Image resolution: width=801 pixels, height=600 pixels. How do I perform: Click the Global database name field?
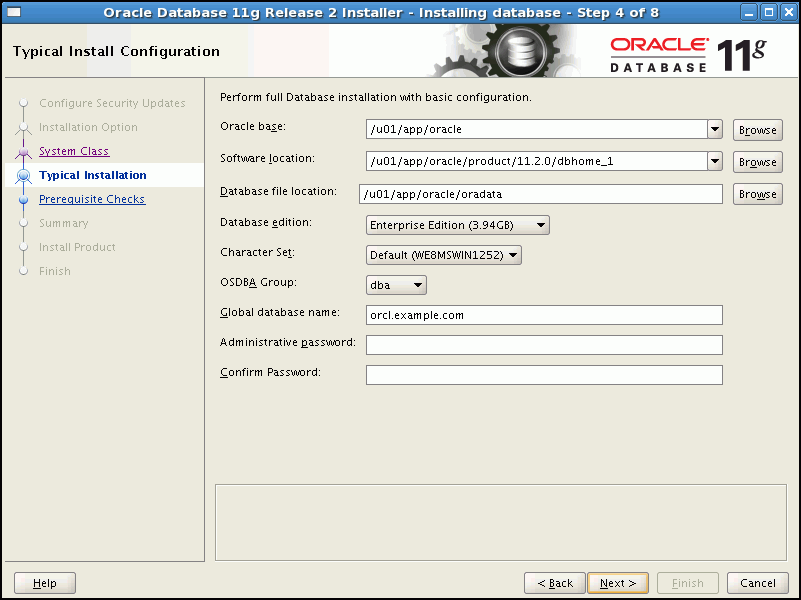tap(543, 315)
